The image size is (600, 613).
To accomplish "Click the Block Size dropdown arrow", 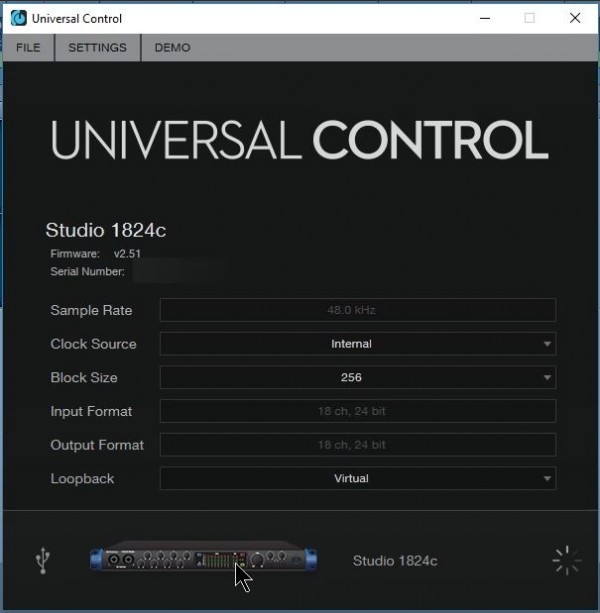I will 547,378.
